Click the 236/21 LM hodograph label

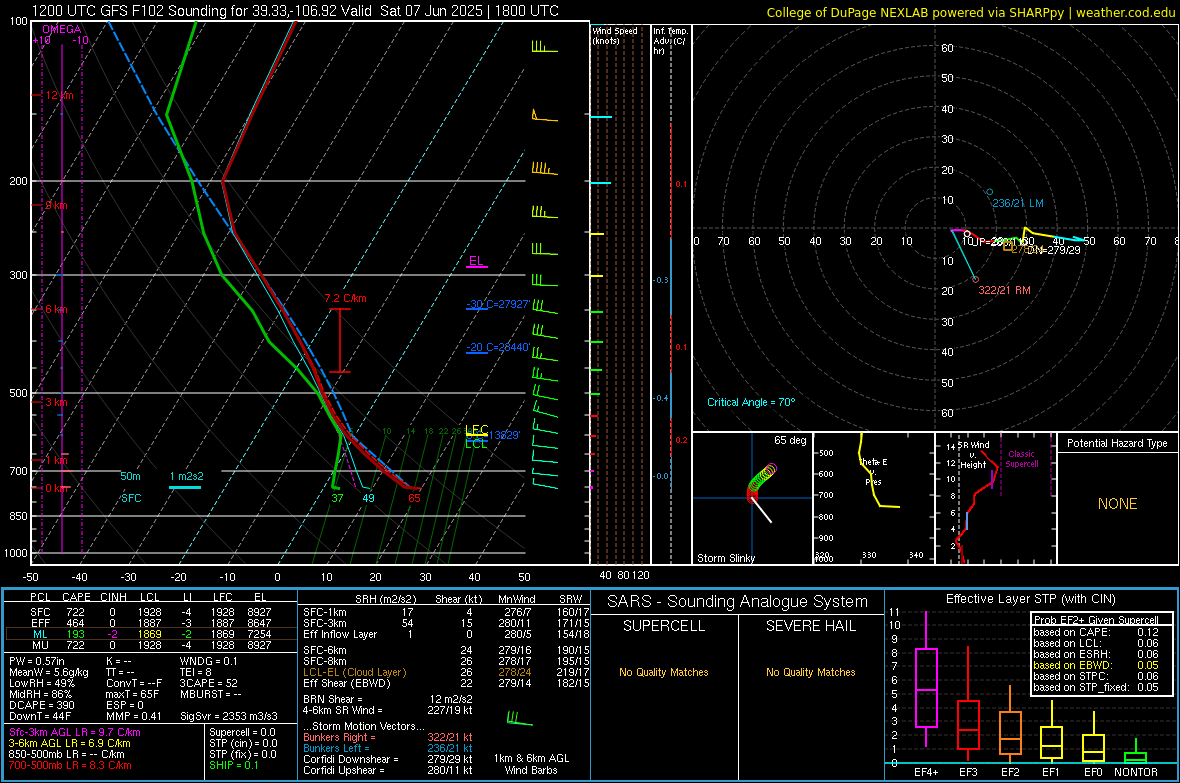click(1017, 203)
